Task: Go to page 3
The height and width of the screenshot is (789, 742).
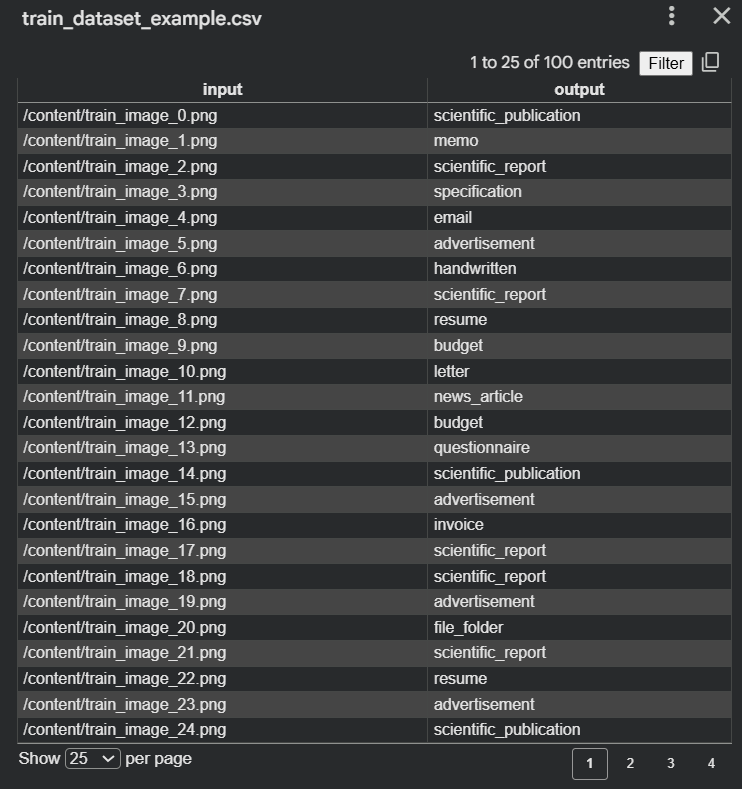Action: 670,763
